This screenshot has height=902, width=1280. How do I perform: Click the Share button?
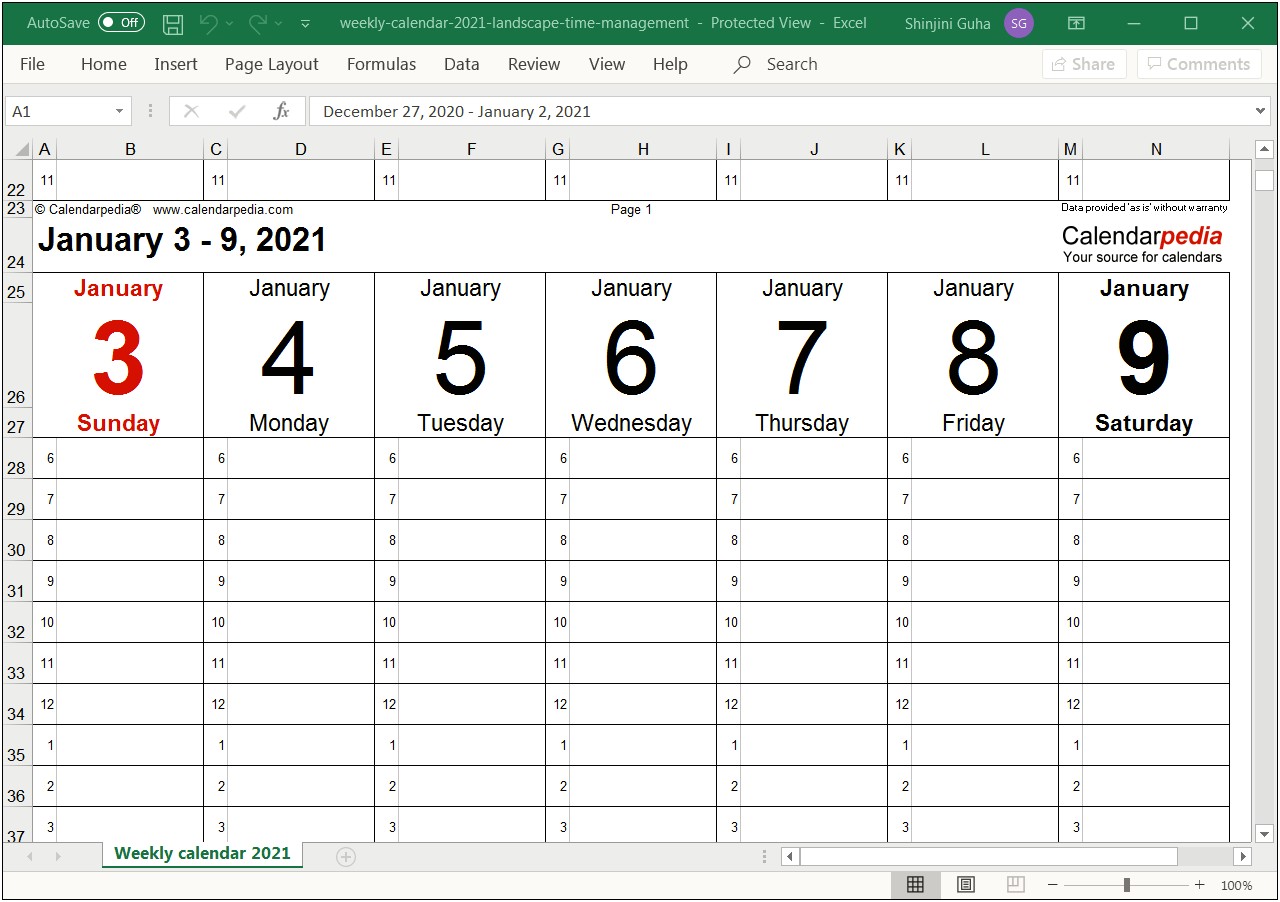click(x=1084, y=64)
